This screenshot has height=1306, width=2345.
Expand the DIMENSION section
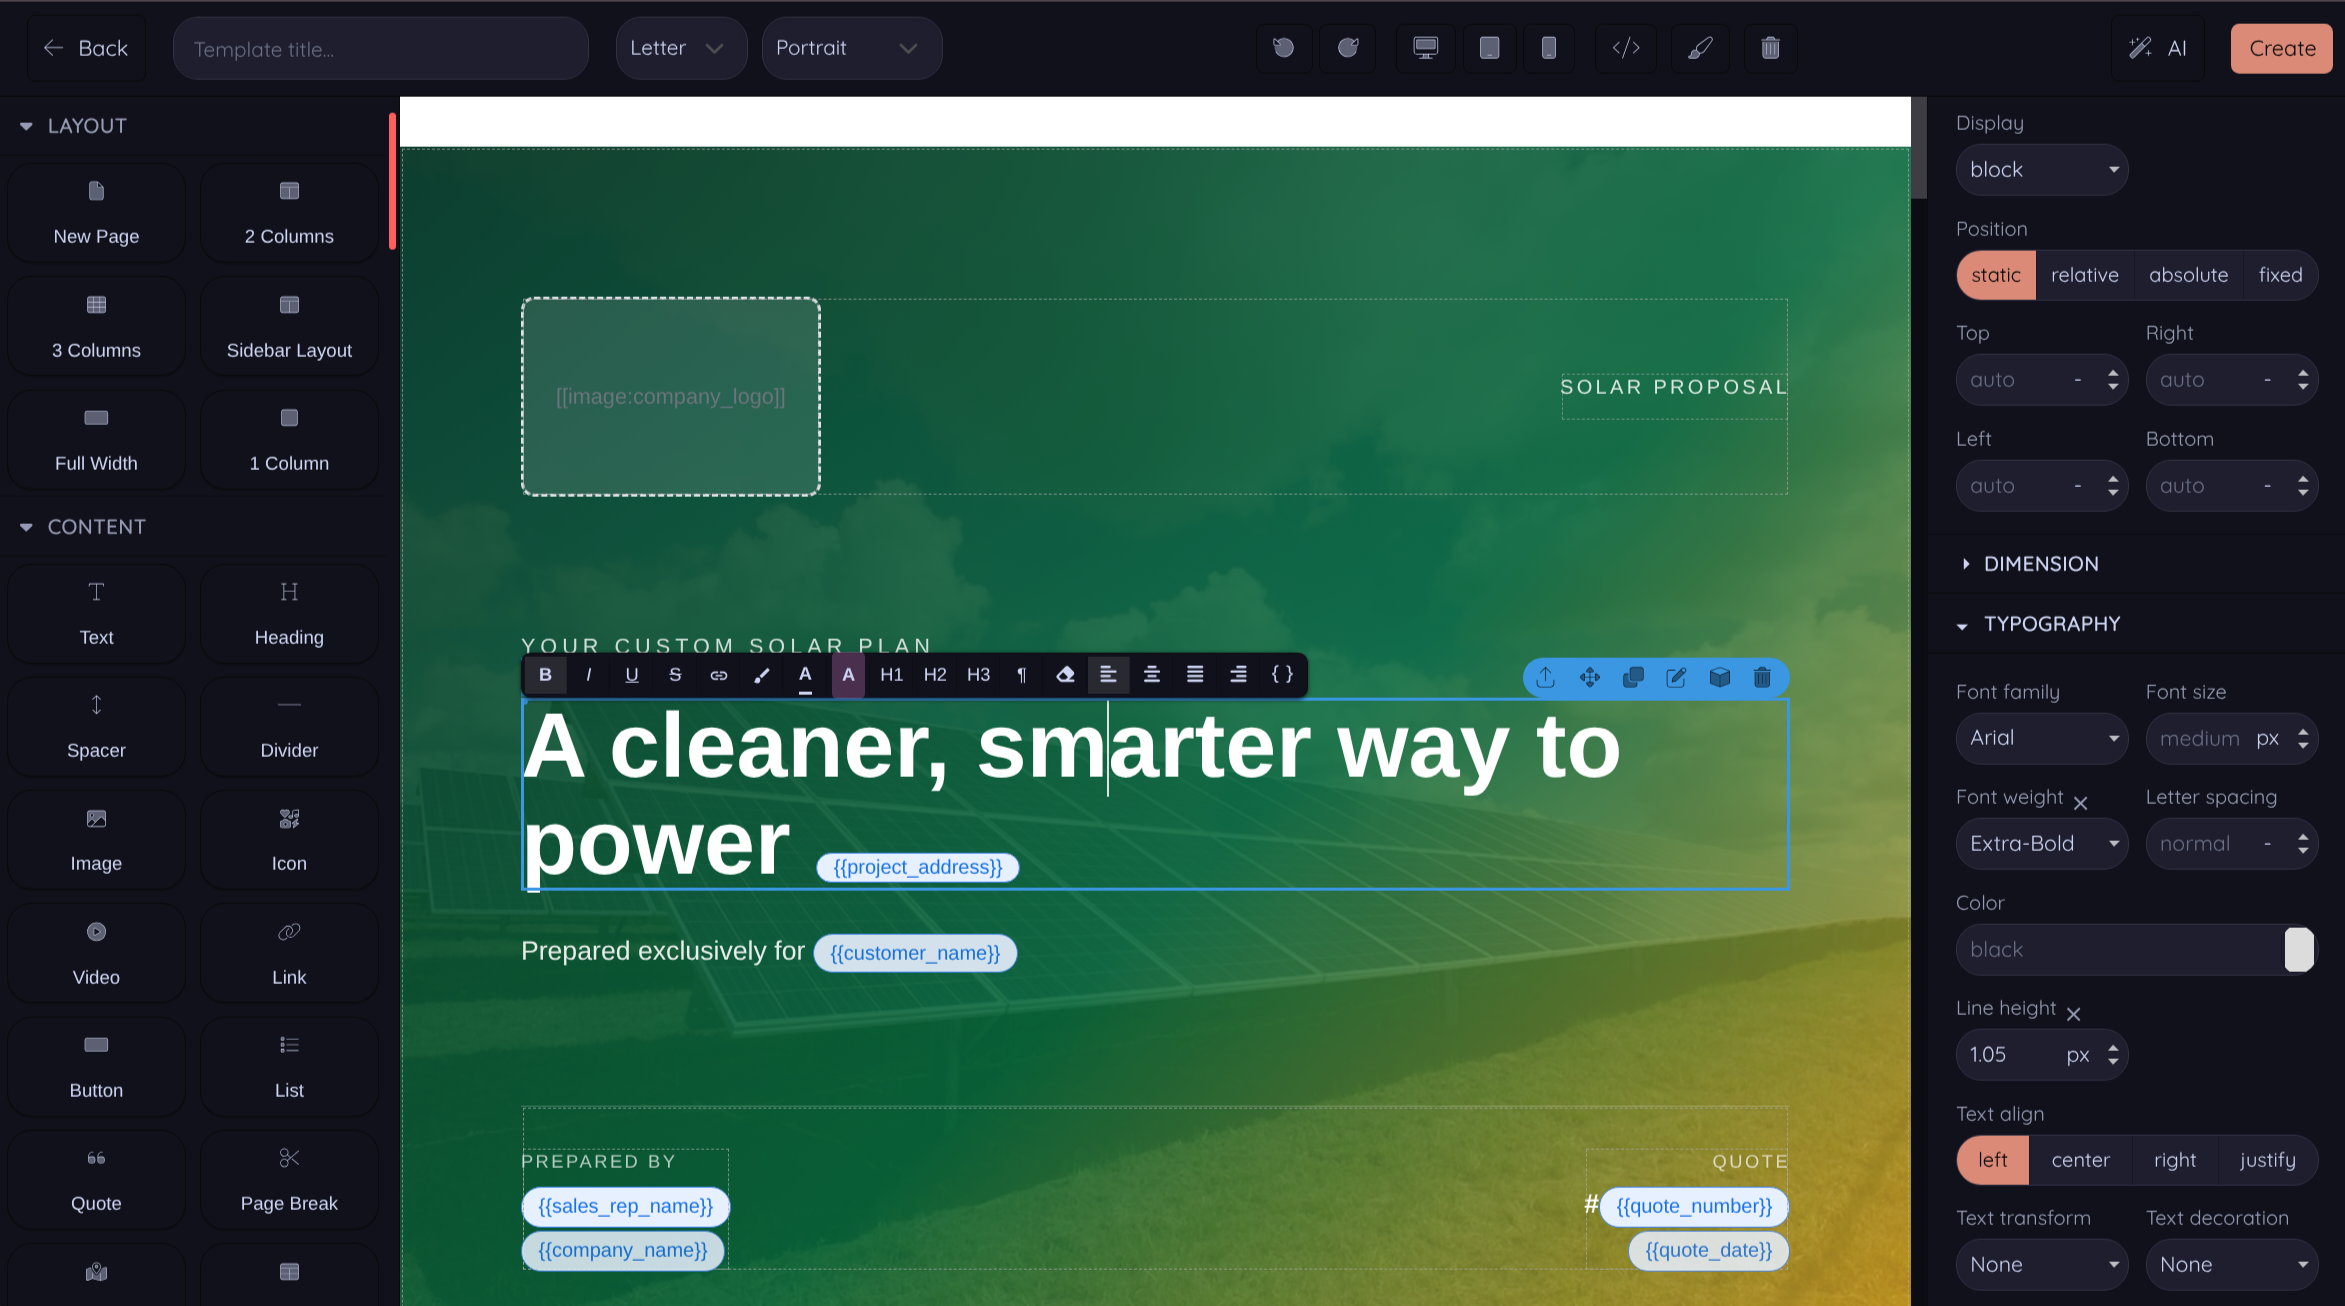[2040, 564]
